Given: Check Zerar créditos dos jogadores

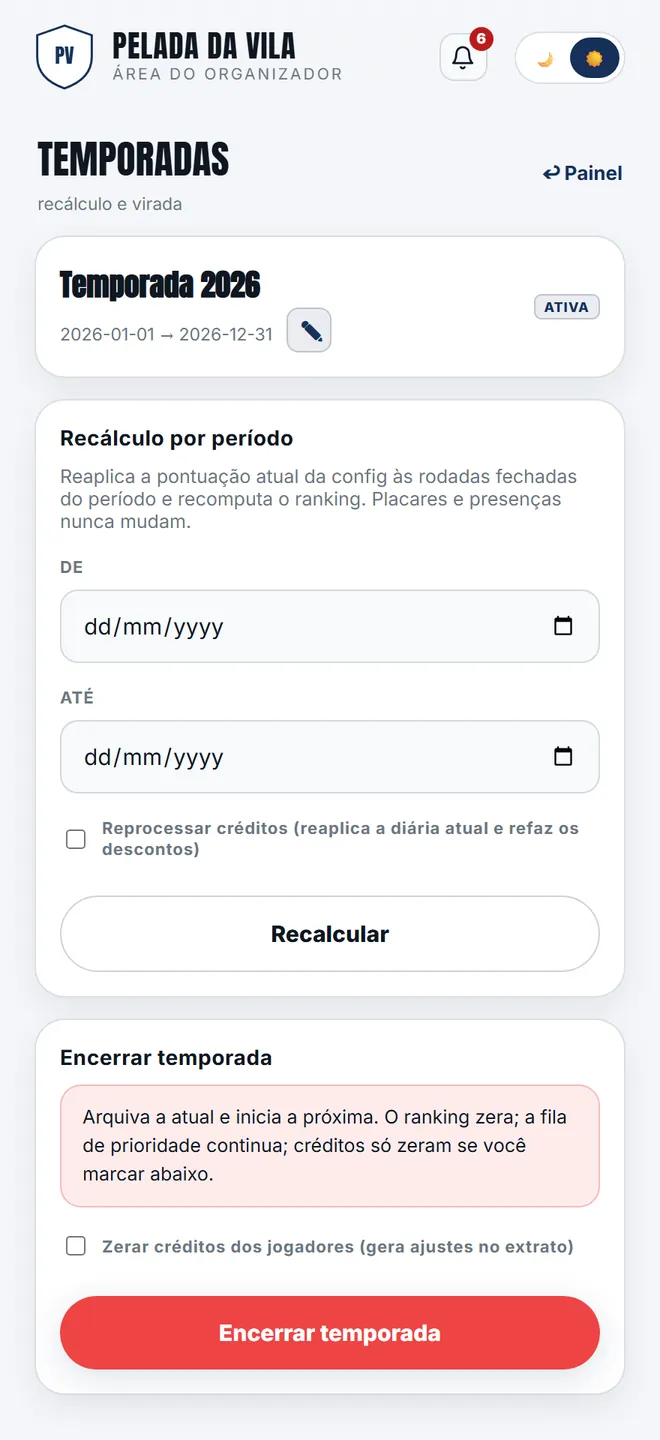Looking at the screenshot, I should (x=76, y=1246).
